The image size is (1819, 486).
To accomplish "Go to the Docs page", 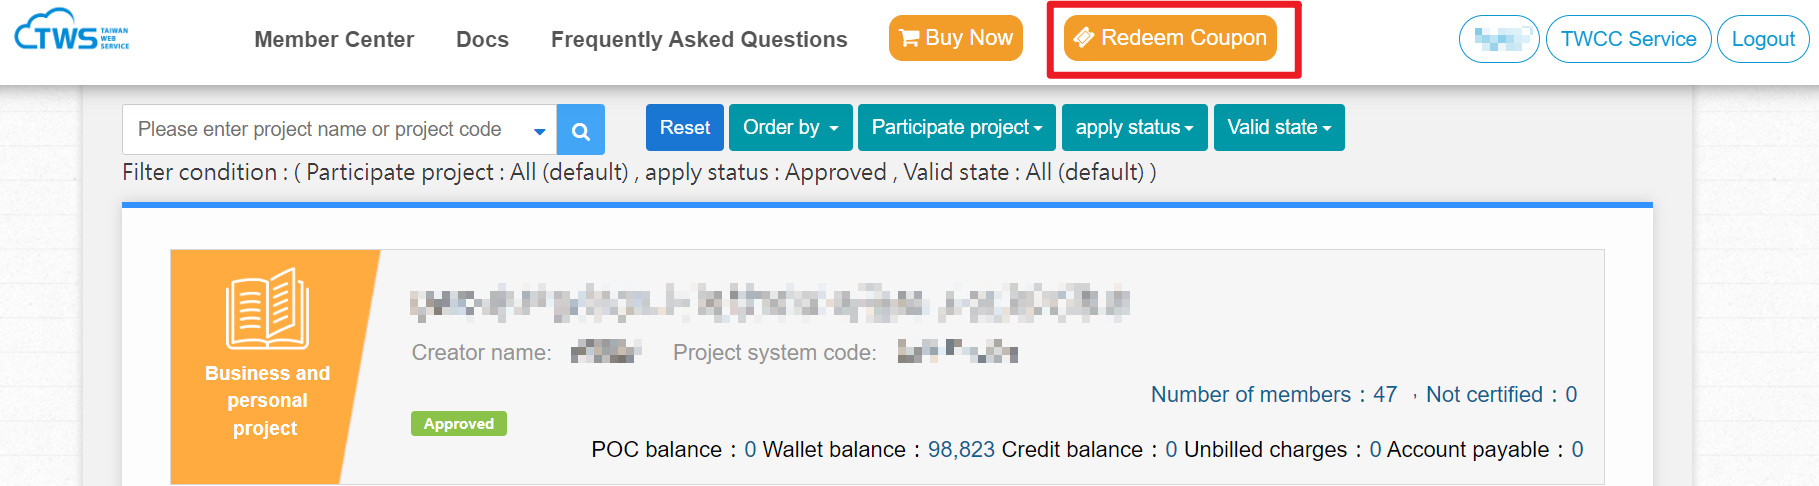I will (482, 39).
